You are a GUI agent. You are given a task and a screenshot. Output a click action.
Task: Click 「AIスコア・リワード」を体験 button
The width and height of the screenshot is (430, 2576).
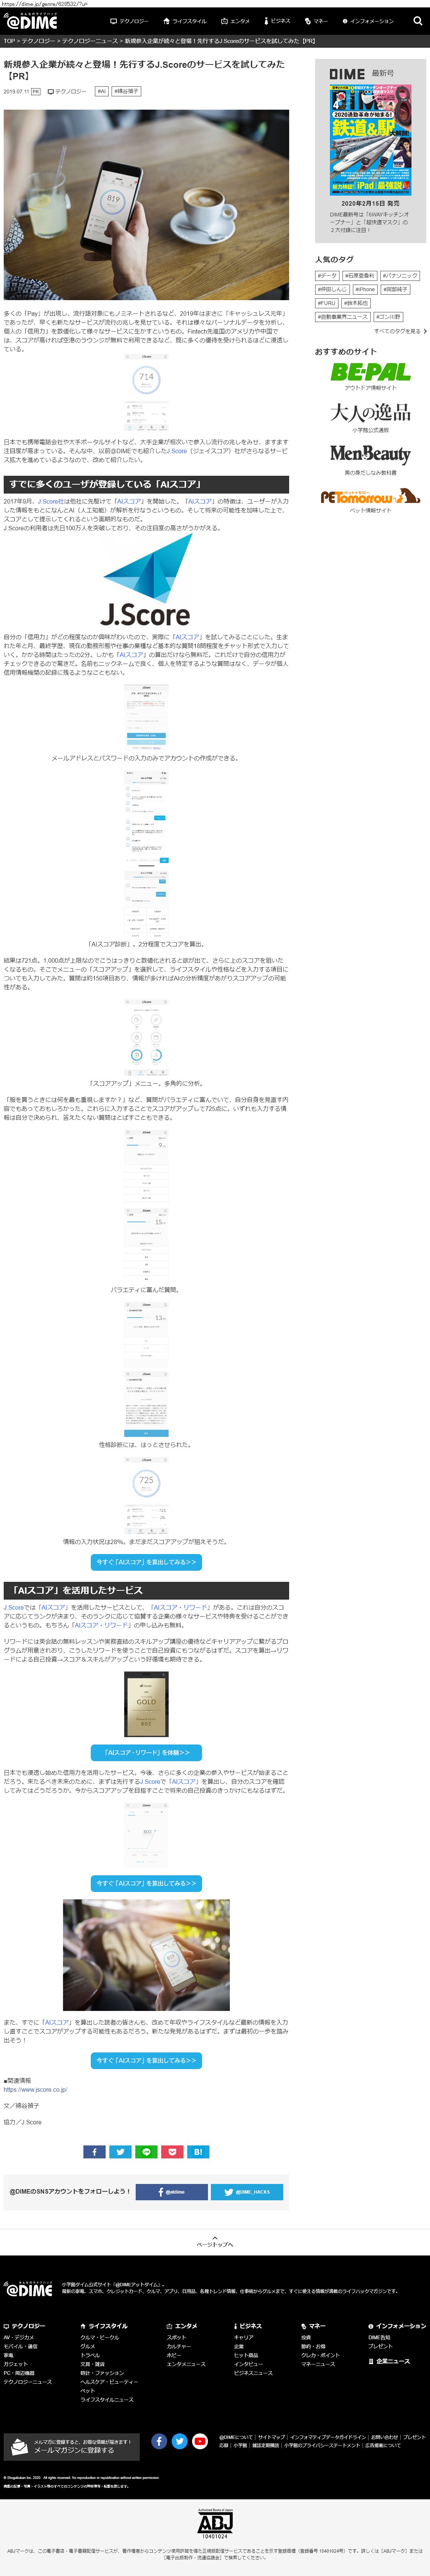(146, 1752)
